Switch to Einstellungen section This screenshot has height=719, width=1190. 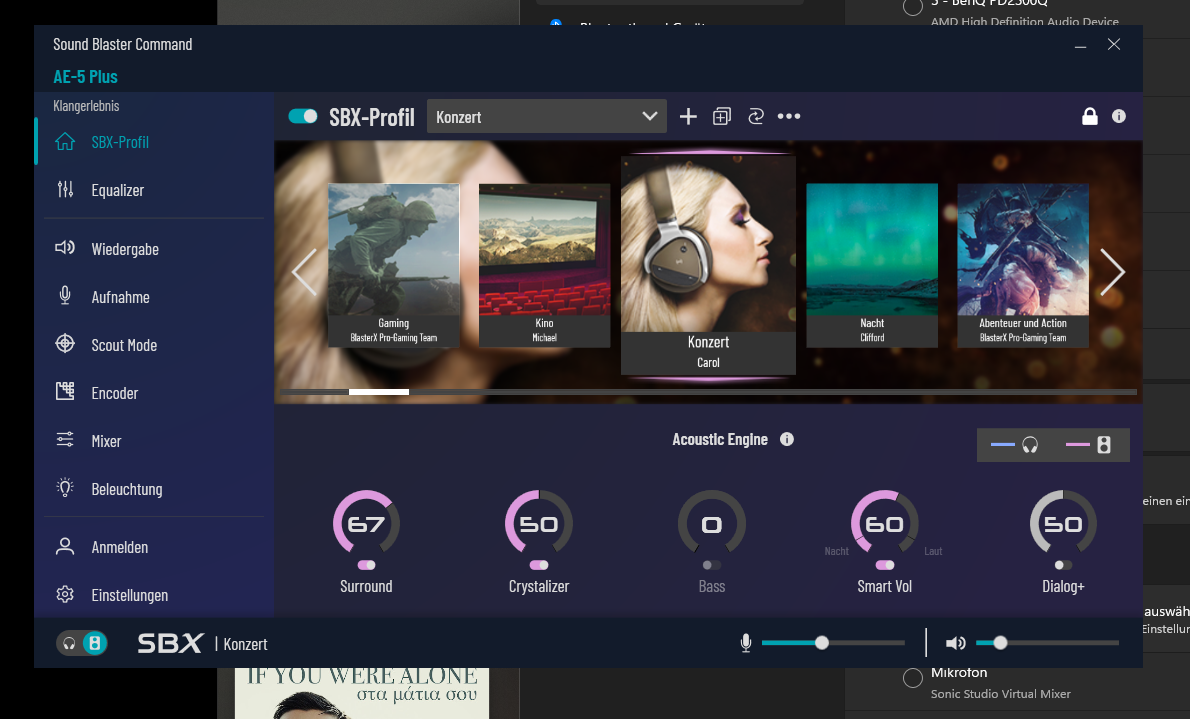point(130,595)
